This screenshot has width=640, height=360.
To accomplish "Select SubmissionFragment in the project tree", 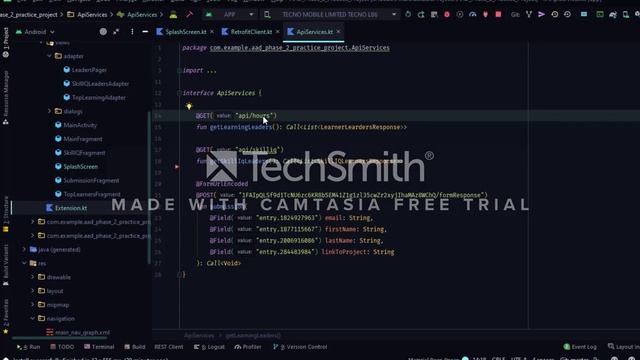I will (87, 180).
